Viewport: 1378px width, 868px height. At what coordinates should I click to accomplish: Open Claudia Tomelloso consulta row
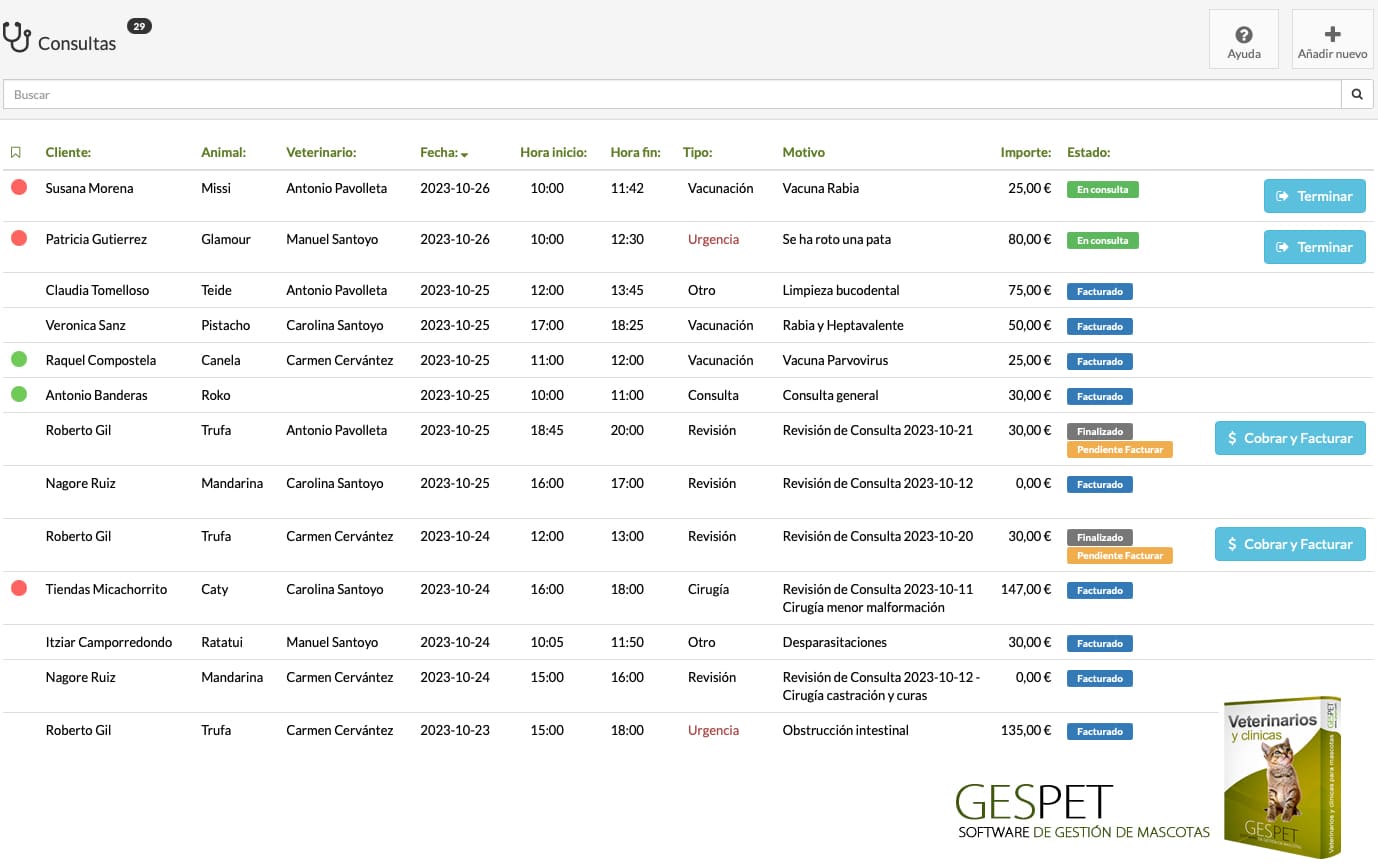tap(689, 290)
